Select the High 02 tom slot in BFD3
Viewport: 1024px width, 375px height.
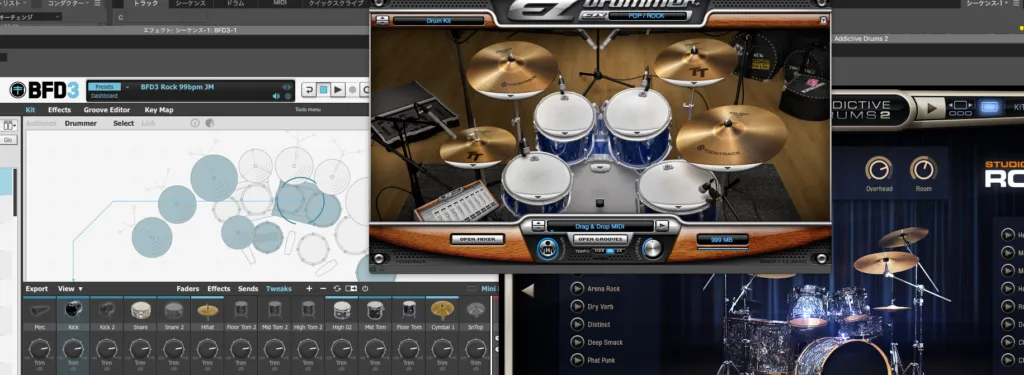coord(342,314)
